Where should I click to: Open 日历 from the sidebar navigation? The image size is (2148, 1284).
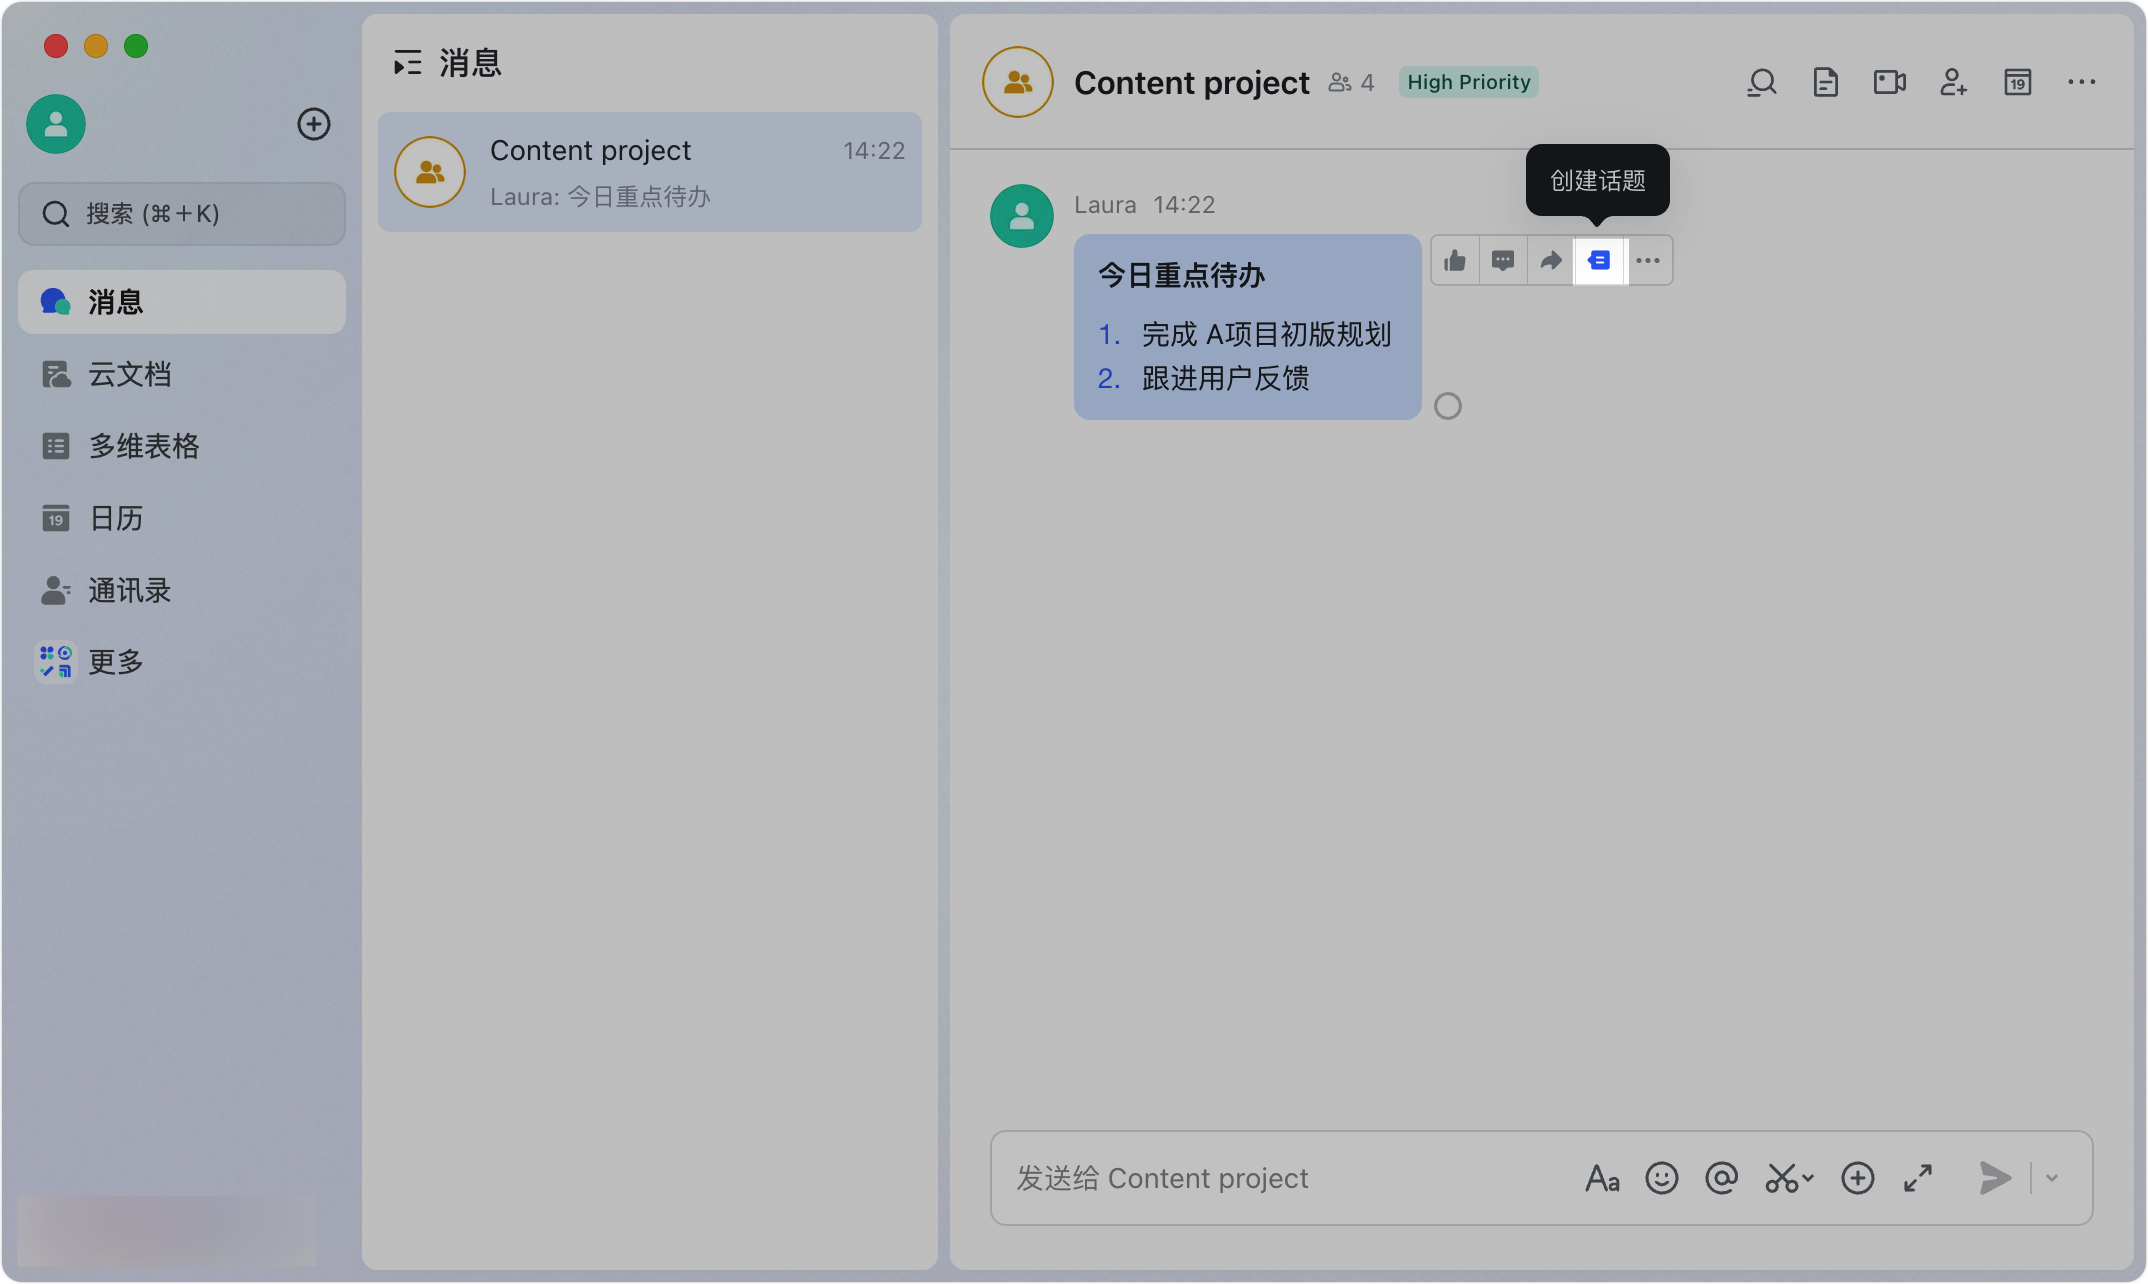click(115, 518)
